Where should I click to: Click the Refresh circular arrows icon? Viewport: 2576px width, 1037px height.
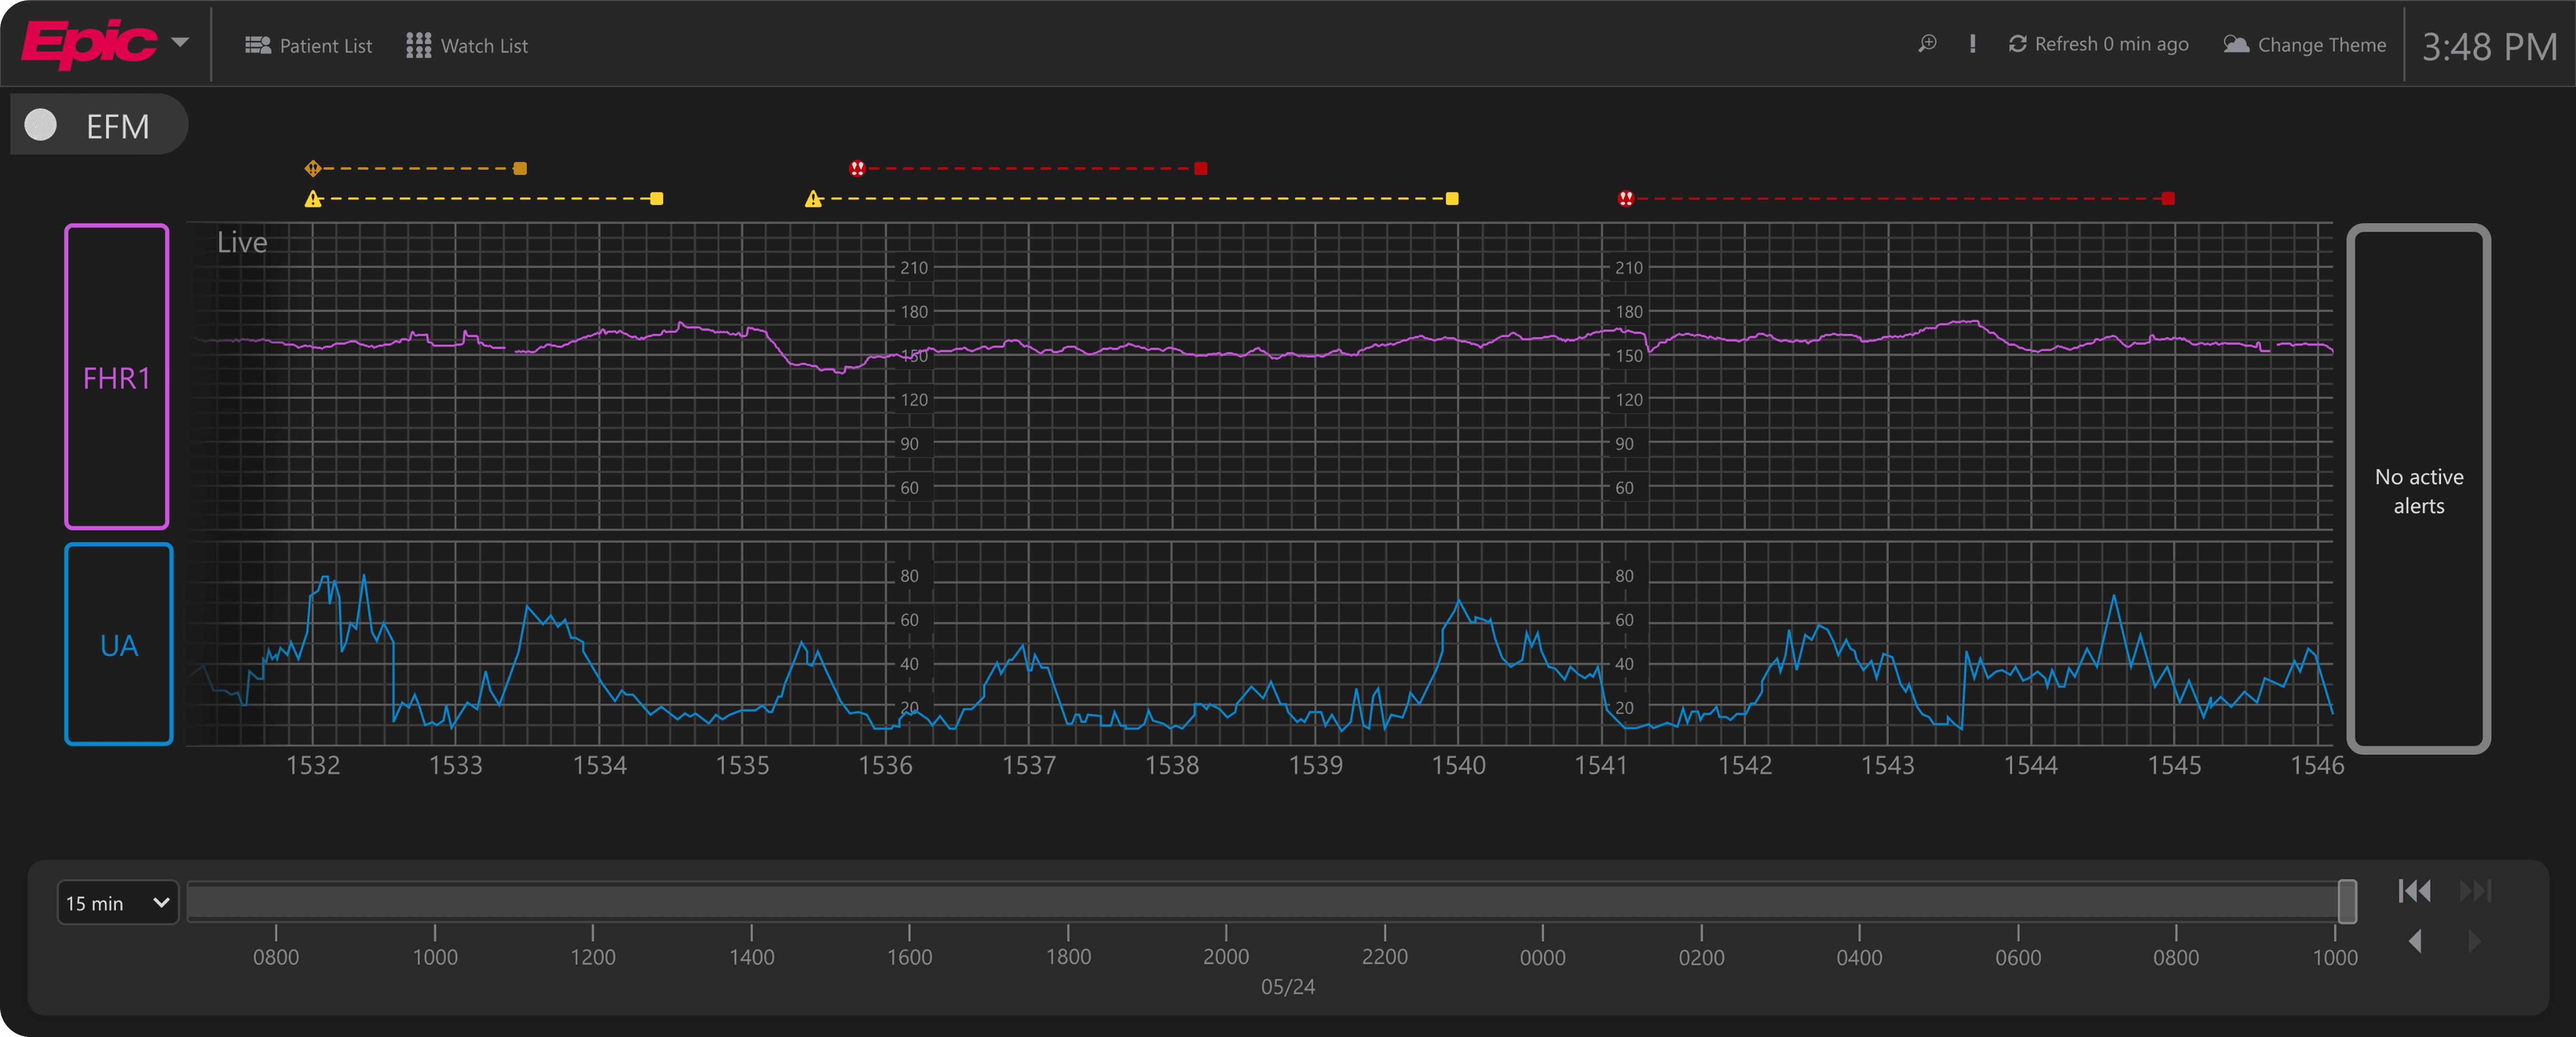pyautogui.click(x=2018, y=44)
